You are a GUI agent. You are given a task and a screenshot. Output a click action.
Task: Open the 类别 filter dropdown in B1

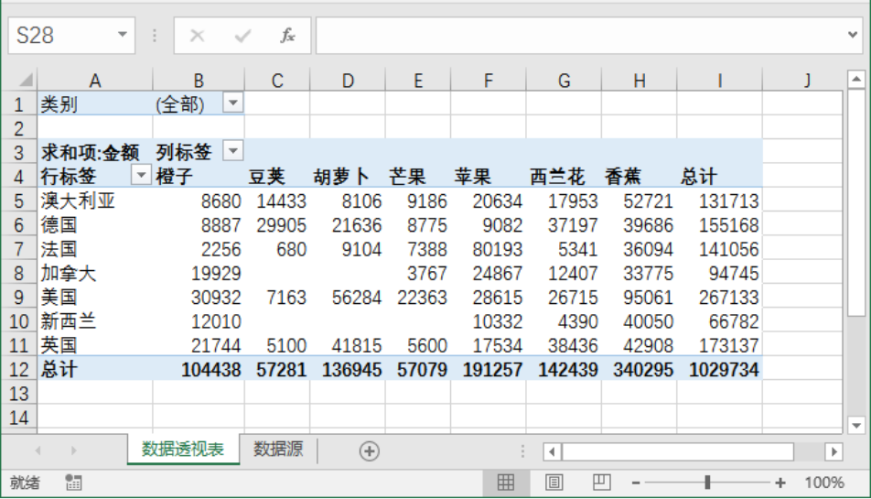pyautogui.click(x=233, y=103)
